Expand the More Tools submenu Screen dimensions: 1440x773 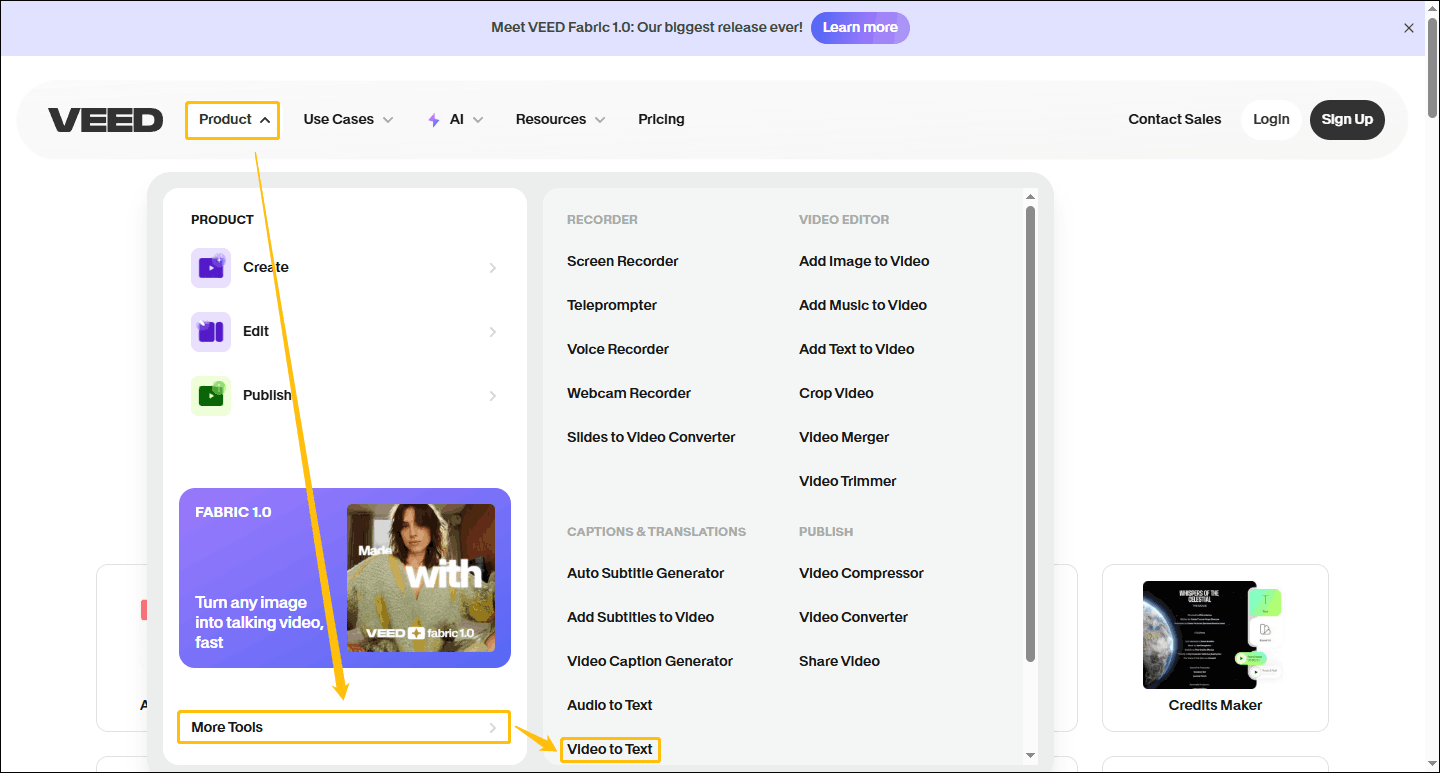click(x=344, y=727)
